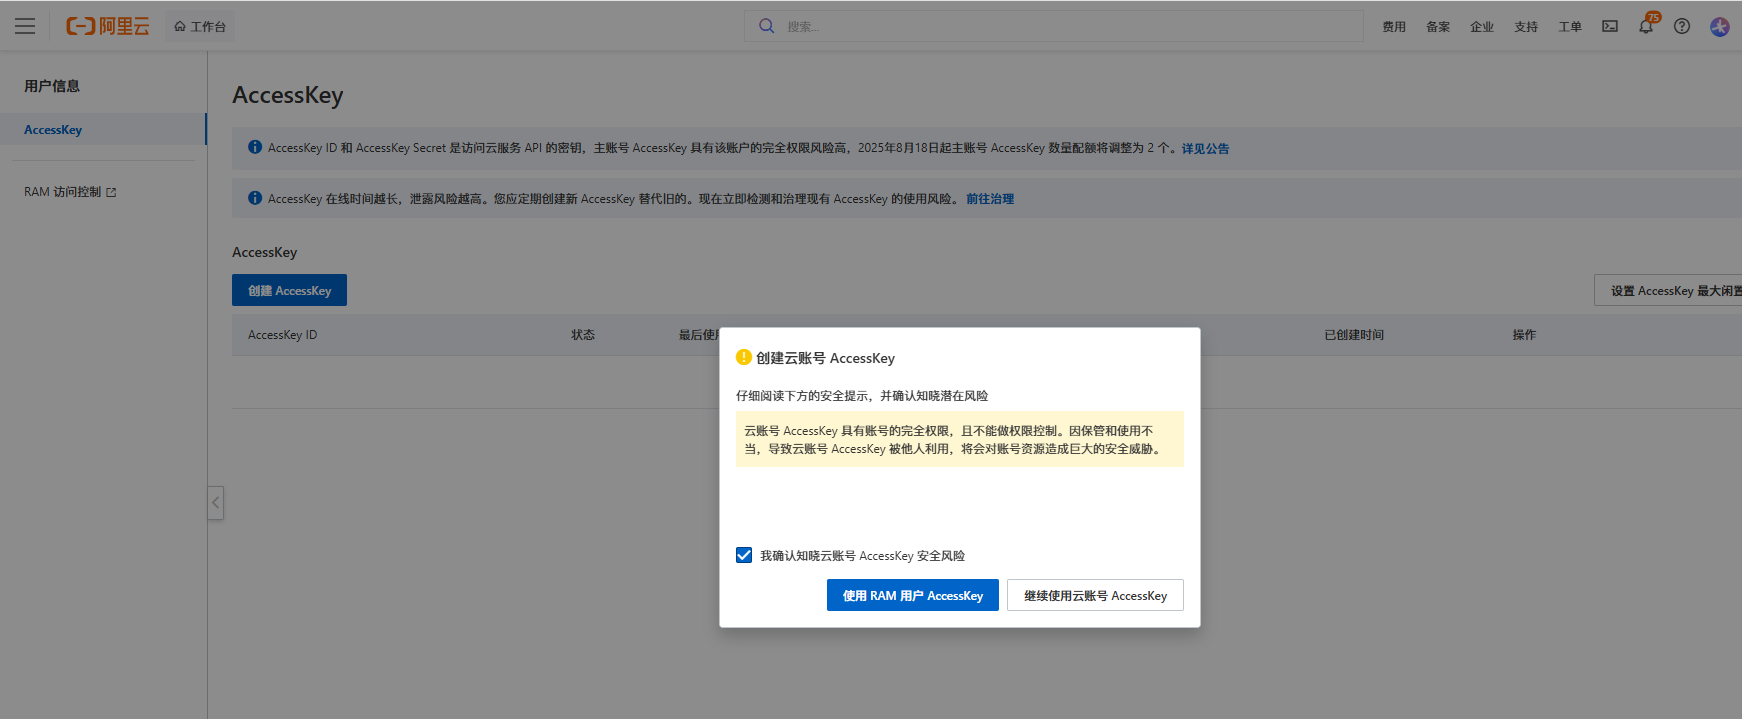Click the dialog title 创建云账号 AccessKey
Image resolution: width=1742 pixels, height=719 pixels.
[825, 358]
